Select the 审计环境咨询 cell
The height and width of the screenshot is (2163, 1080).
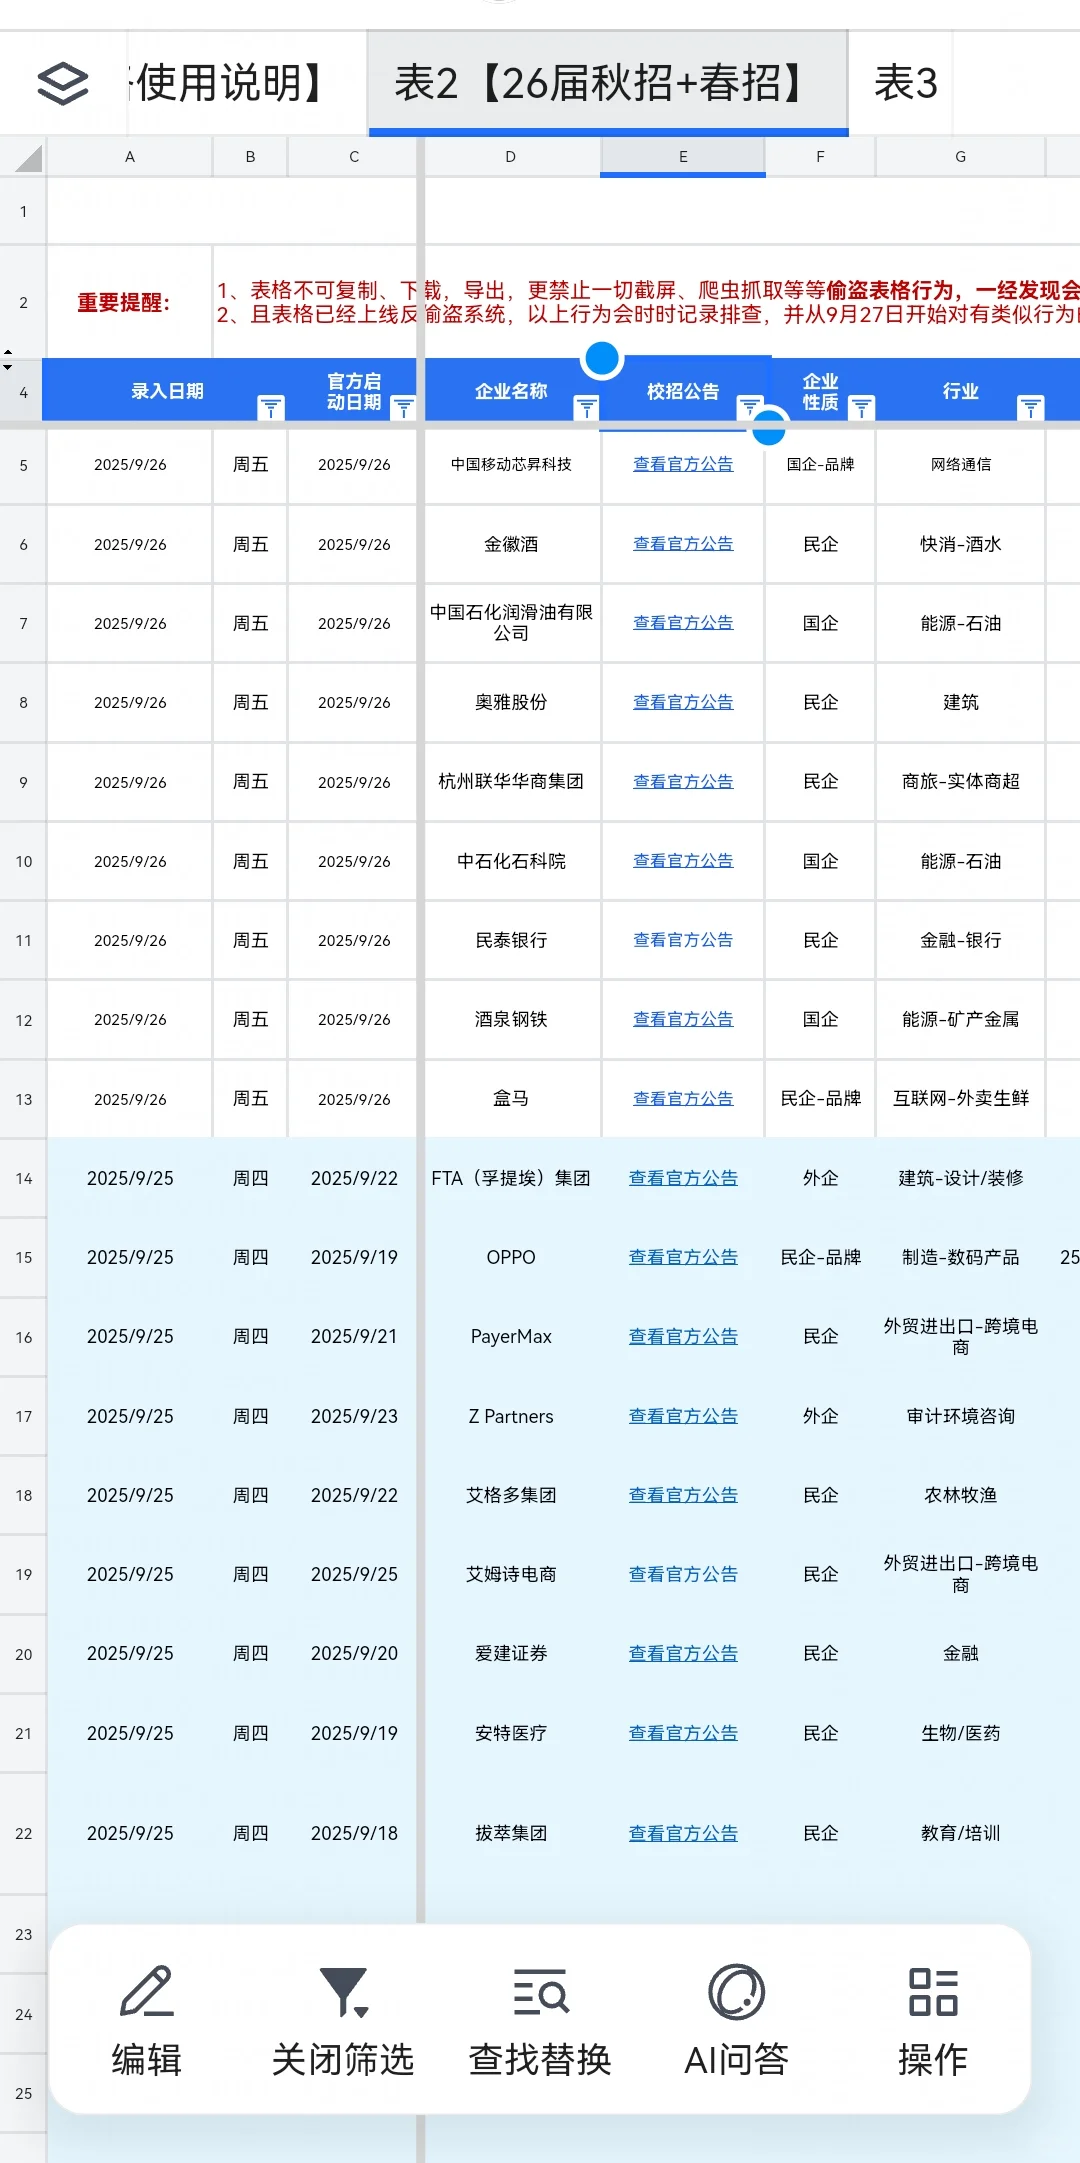961,1416
